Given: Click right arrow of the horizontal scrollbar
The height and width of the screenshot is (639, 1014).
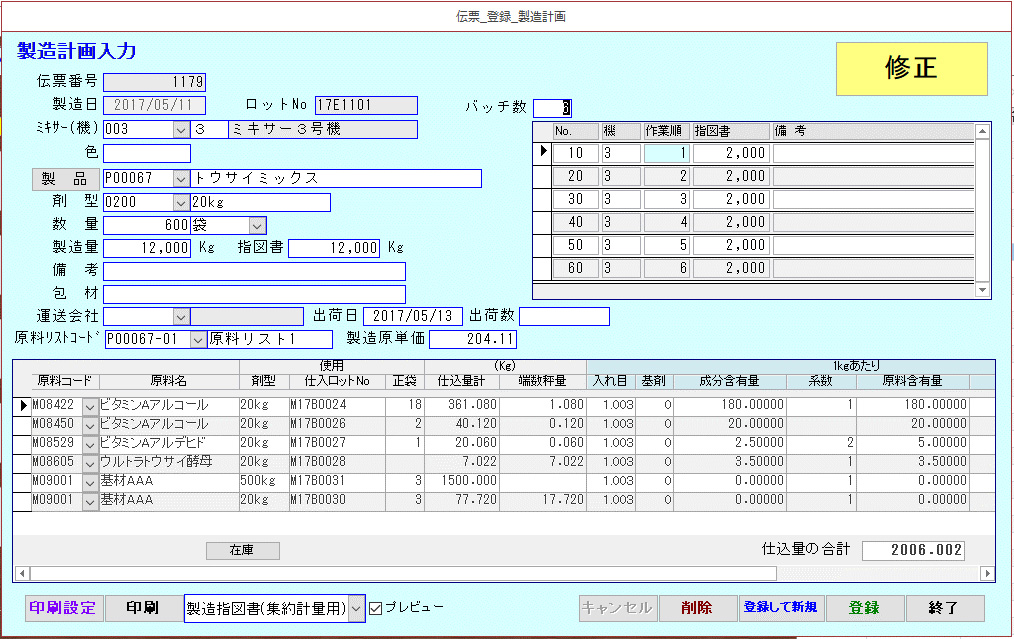Looking at the screenshot, I should pyautogui.click(x=987, y=574).
